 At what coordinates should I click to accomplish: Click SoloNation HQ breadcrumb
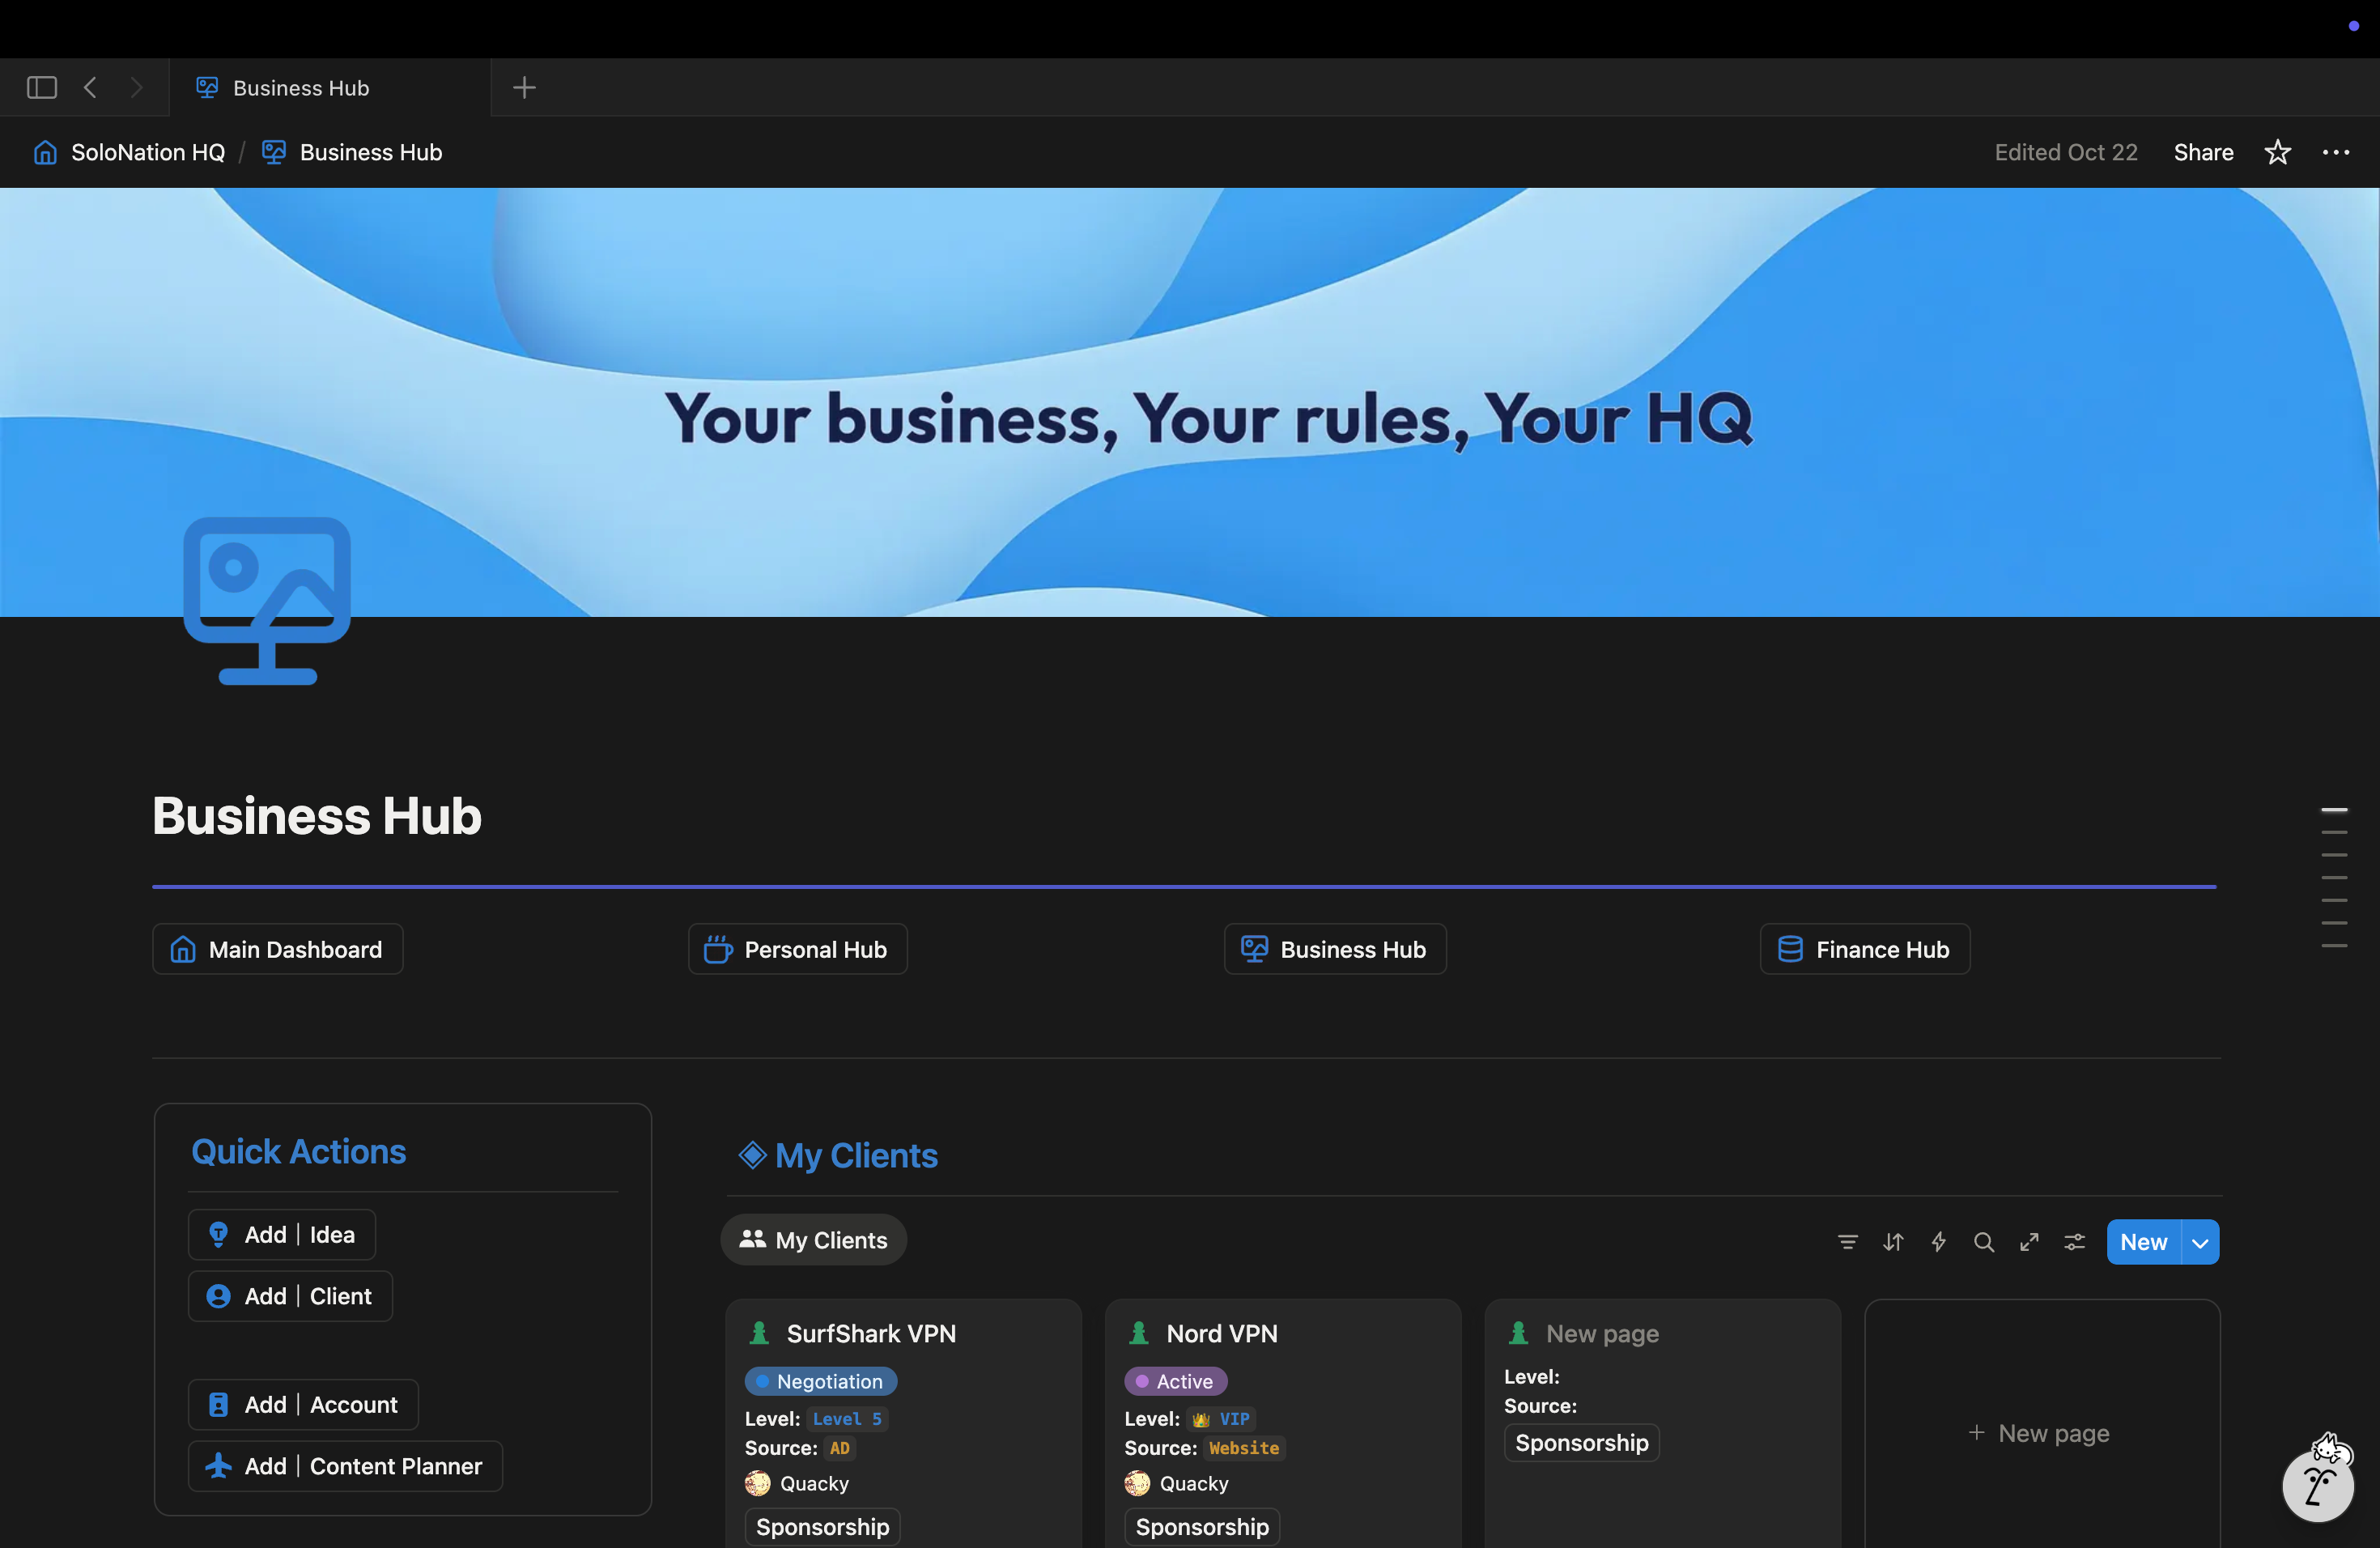[x=147, y=152]
